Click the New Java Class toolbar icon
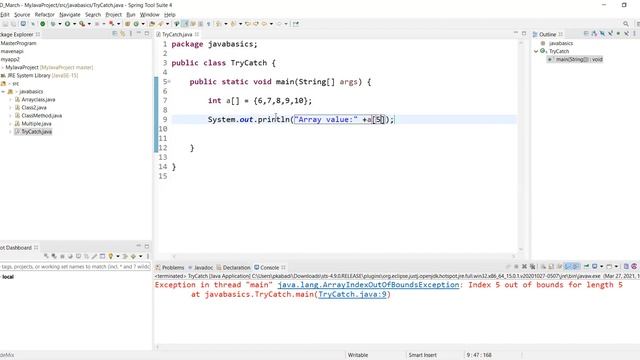The image size is (640, 360). (x=136, y=24)
